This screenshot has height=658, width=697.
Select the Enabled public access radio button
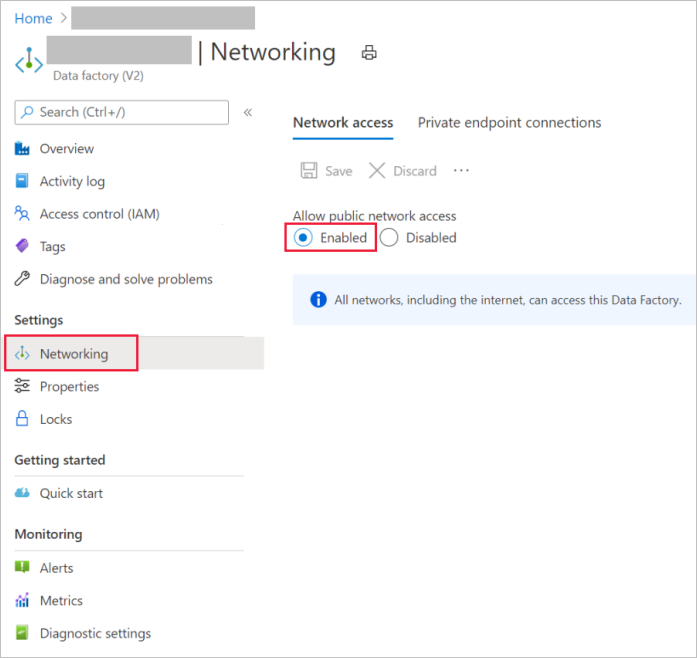303,237
